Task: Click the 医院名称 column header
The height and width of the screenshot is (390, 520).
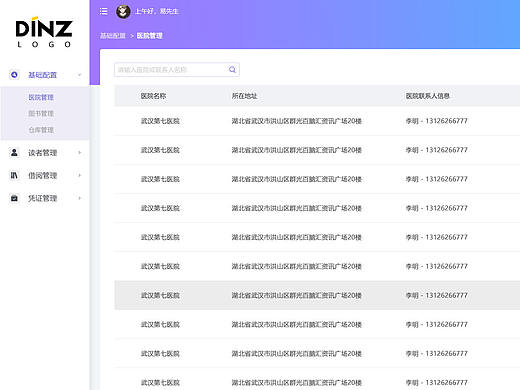Action: coord(153,96)
